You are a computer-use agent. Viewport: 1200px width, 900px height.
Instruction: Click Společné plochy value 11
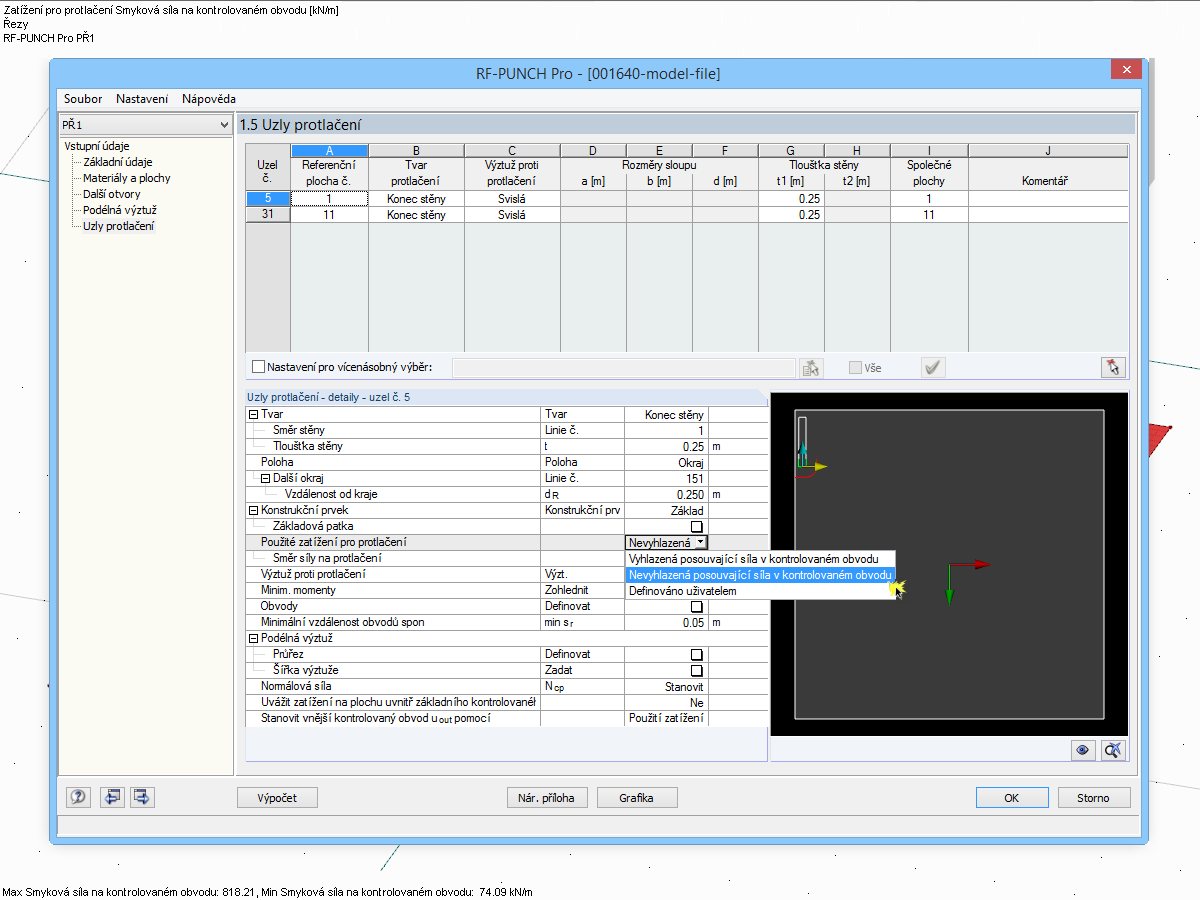929,214
